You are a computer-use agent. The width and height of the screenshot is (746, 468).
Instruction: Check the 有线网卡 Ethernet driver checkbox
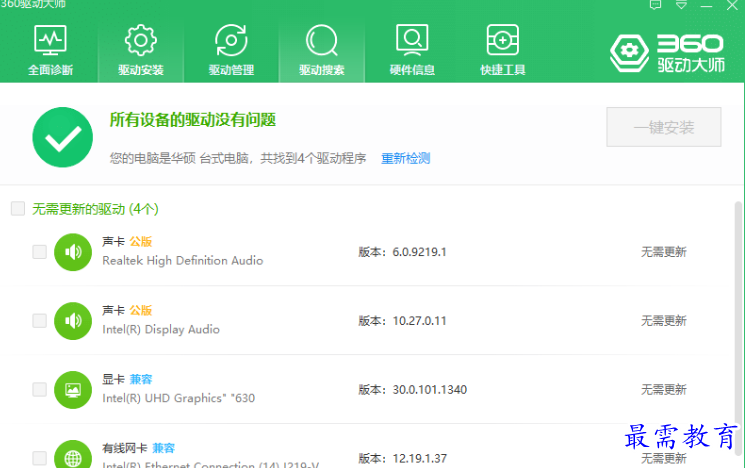pos(39,458)
